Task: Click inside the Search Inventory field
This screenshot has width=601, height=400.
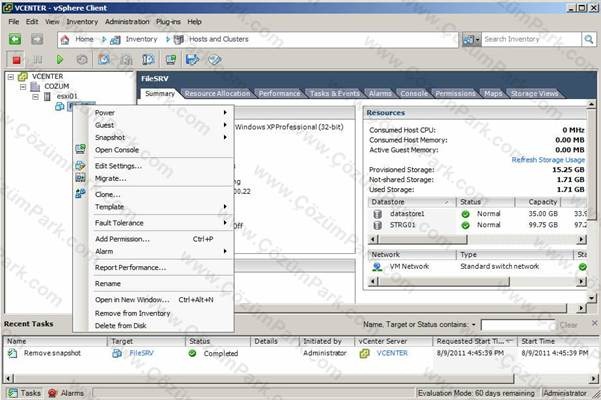Action: [531, 39]
